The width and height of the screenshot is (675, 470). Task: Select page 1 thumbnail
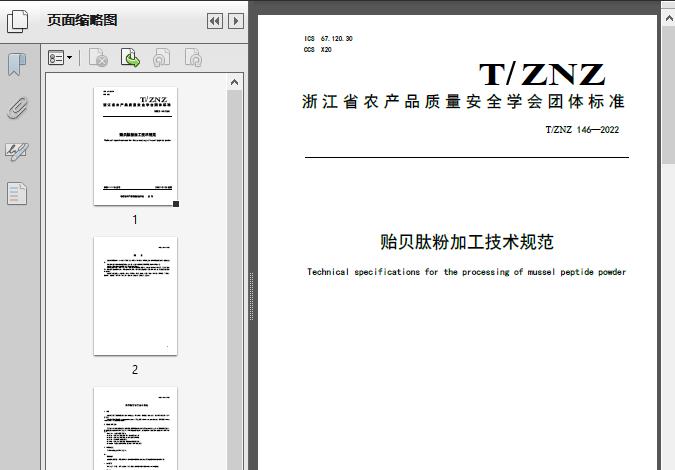click(x=135, y=146)
